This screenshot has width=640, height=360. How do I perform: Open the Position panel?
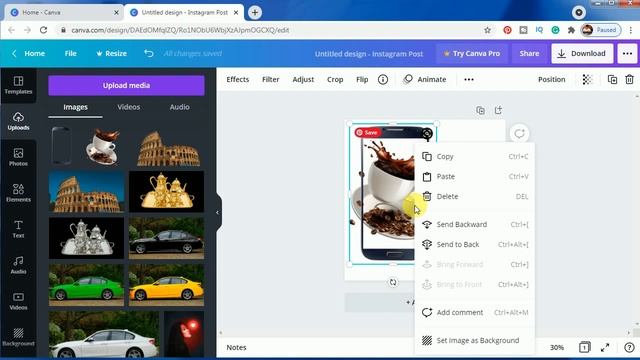click(551, 80)
